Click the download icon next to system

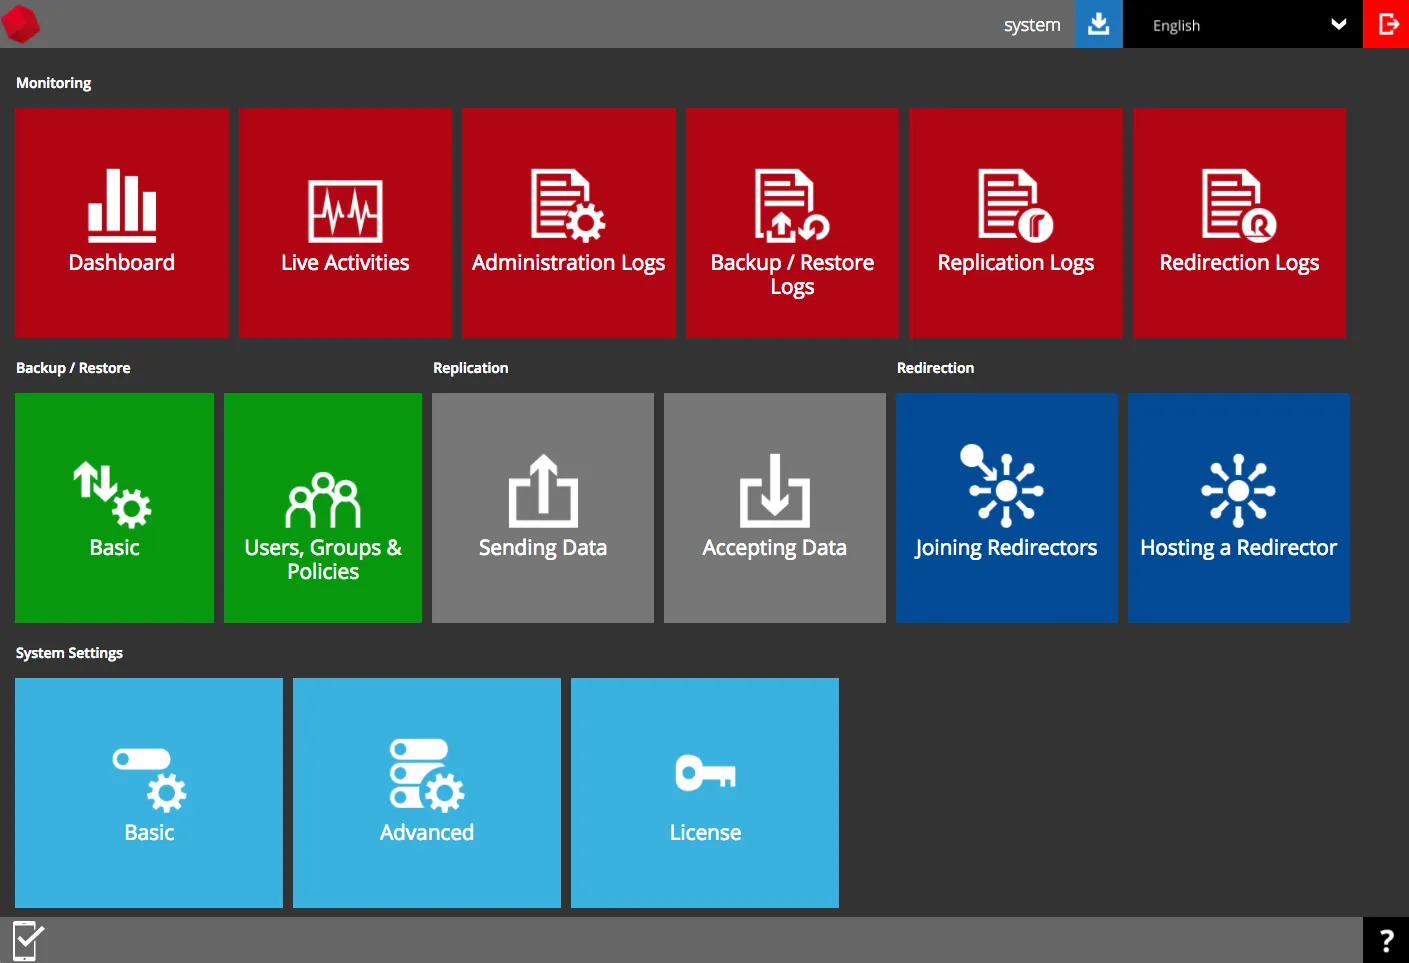pos(1098,24)
